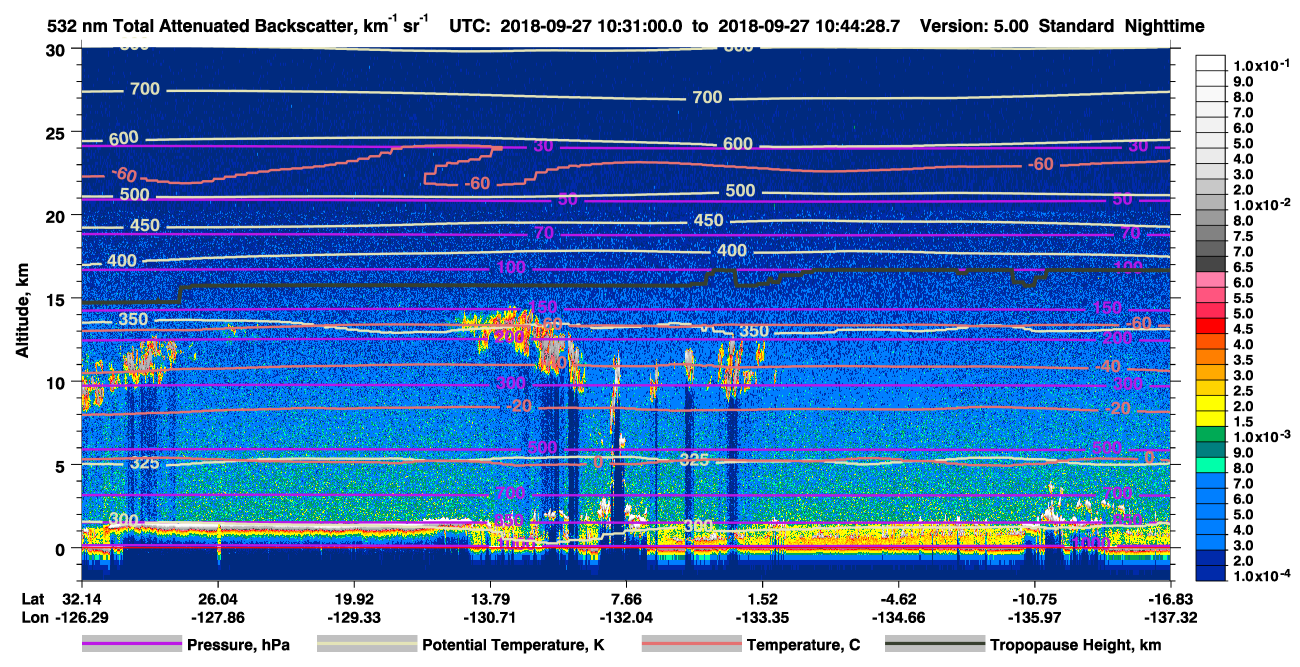Click longitude value '-126.29'
The image size is (1300, 667).
[82, 617]
